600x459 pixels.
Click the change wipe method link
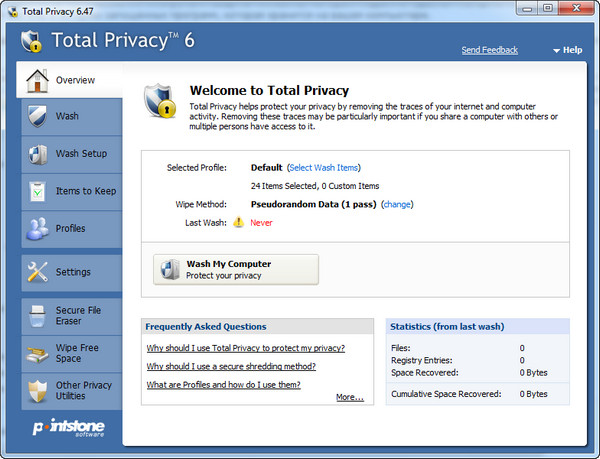[x=397, y=204]
